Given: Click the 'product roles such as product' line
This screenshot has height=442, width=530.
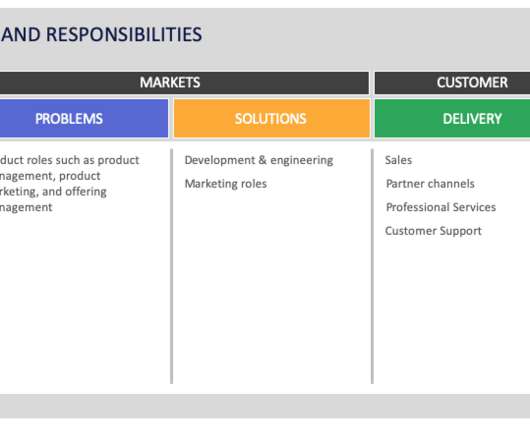Looking at the screenshot, I should click(x=70, y=160).
